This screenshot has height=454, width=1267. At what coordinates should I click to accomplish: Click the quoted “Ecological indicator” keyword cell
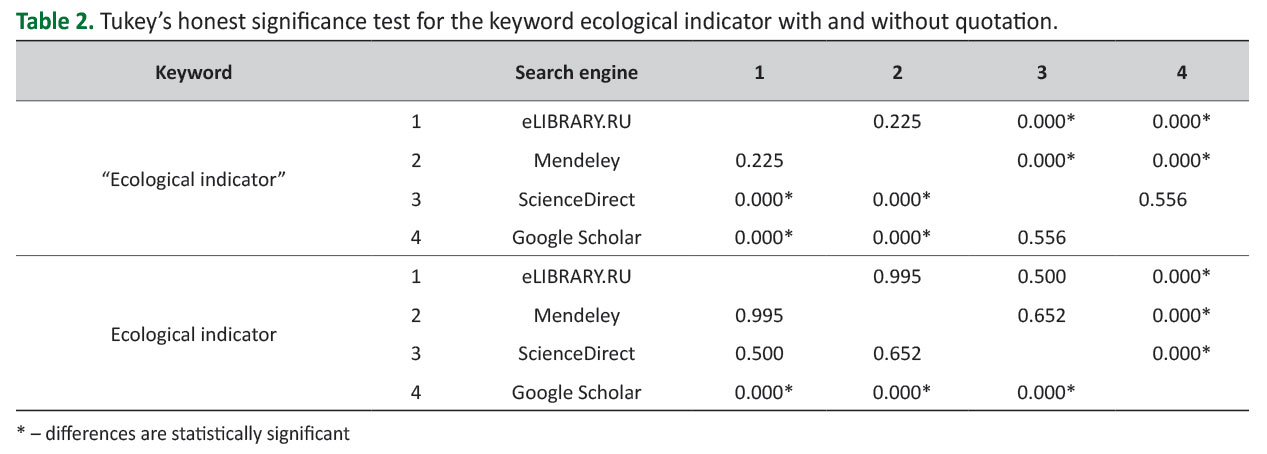click(x=193, y=180)
